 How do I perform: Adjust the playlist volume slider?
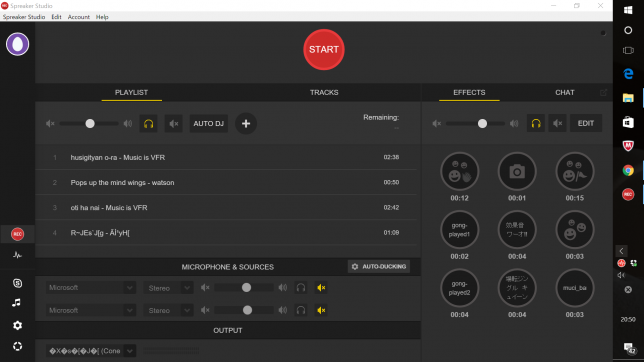click(89, 123)
